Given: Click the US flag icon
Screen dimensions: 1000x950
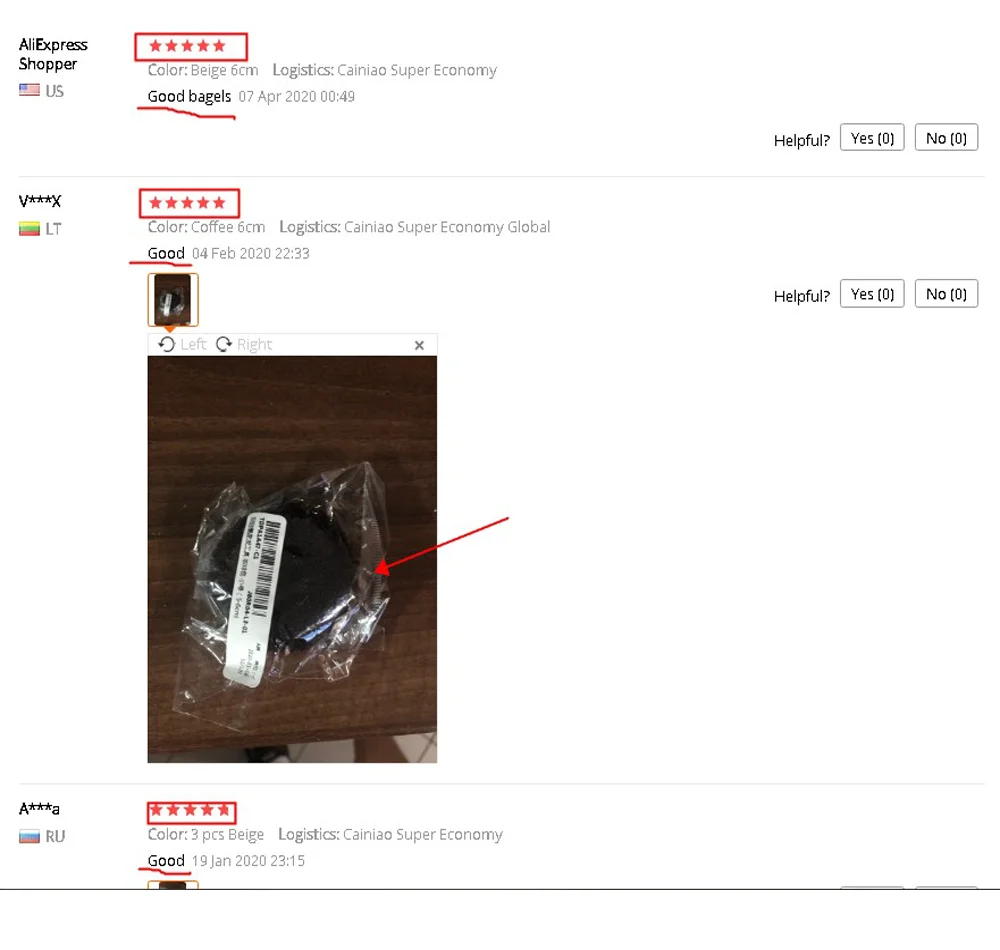Looking at the screenshot, I should click(29, 90).
